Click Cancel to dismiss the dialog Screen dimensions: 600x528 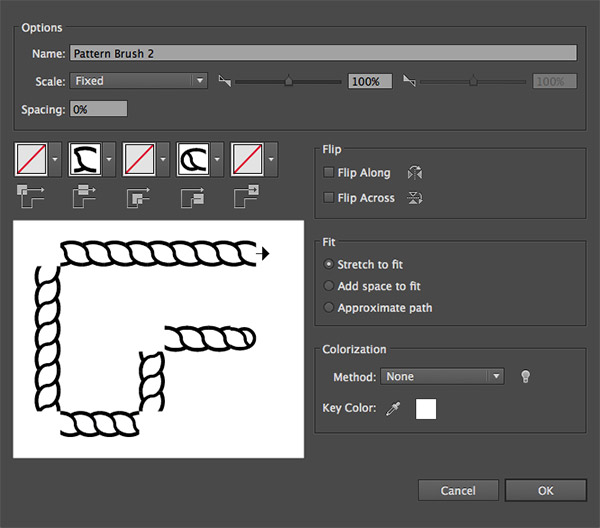(x=458, y=491)
